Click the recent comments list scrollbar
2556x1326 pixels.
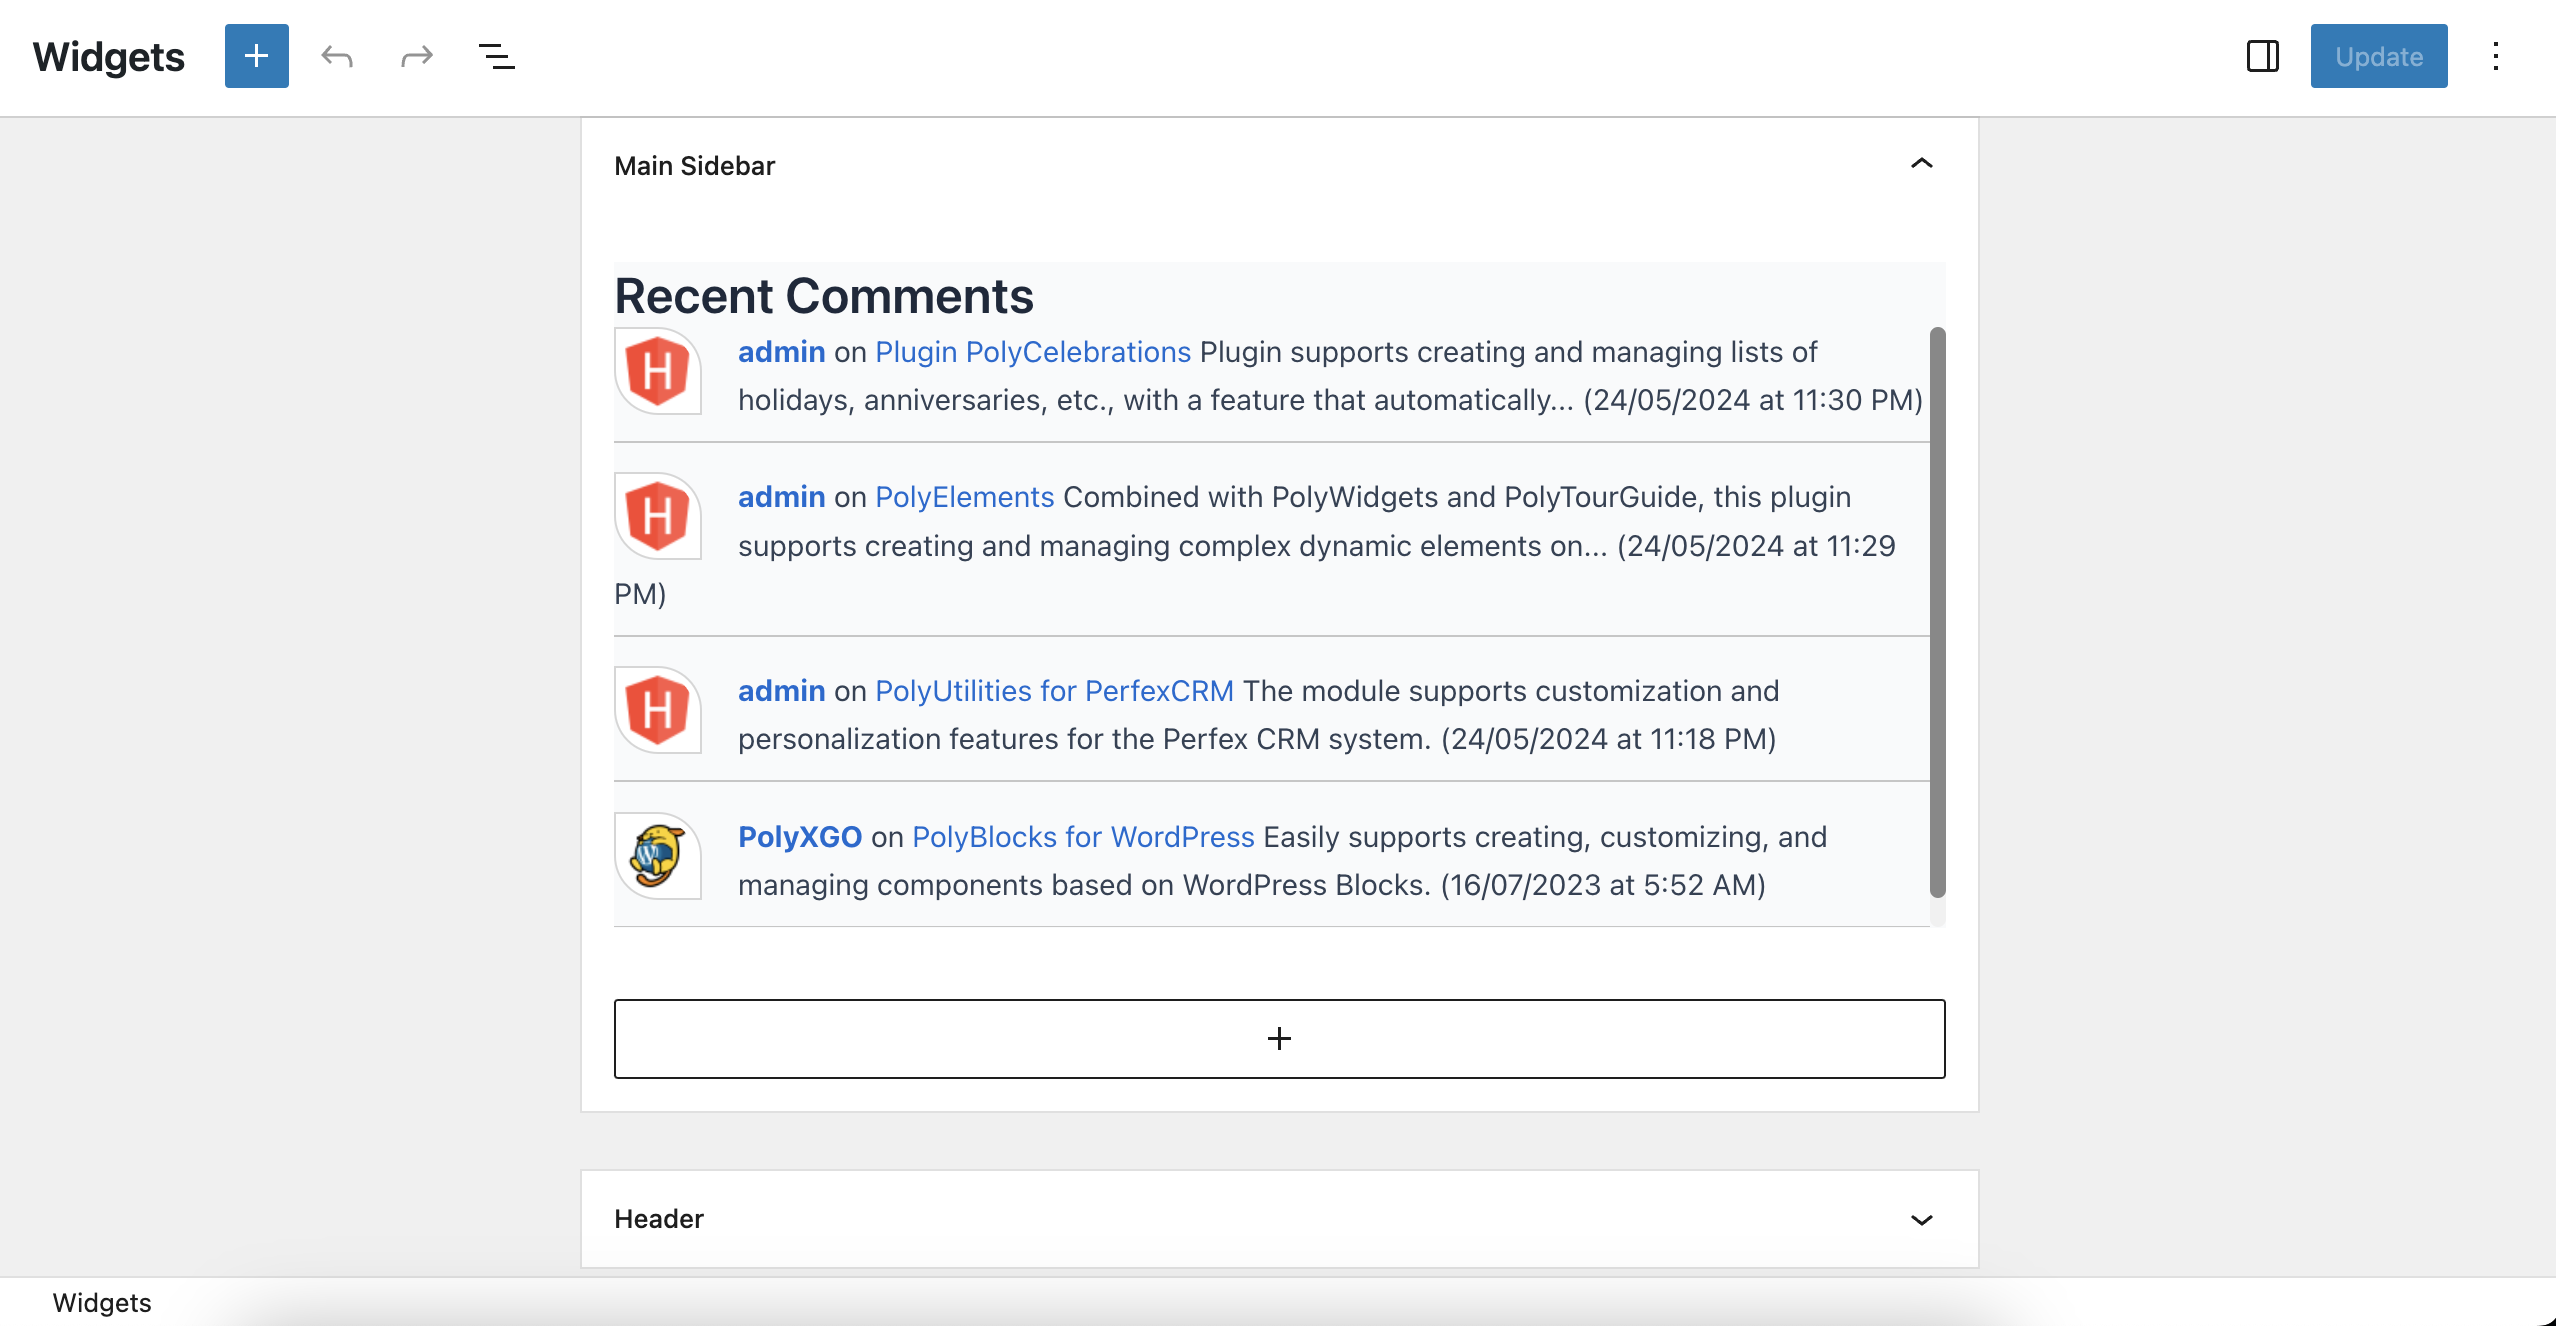tap(1937, 612)
